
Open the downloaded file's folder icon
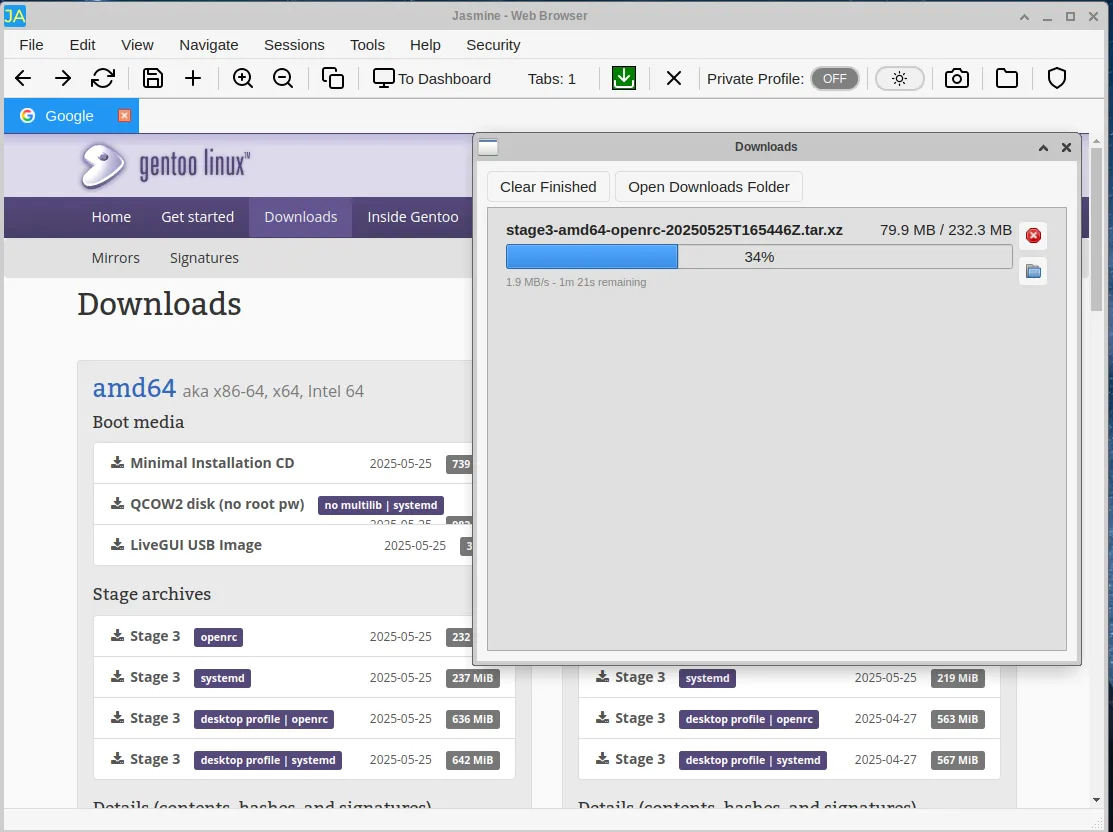[x=1033, y=272]
